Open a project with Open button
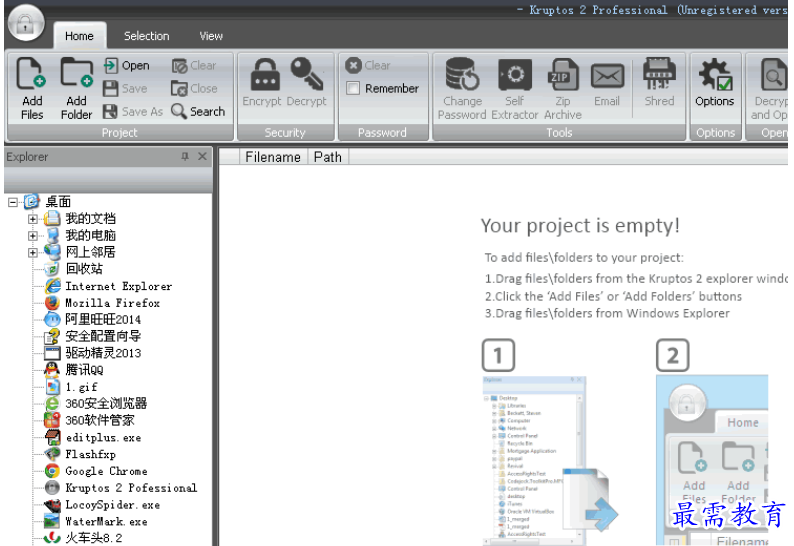794x546 pixels. point(126,66)
